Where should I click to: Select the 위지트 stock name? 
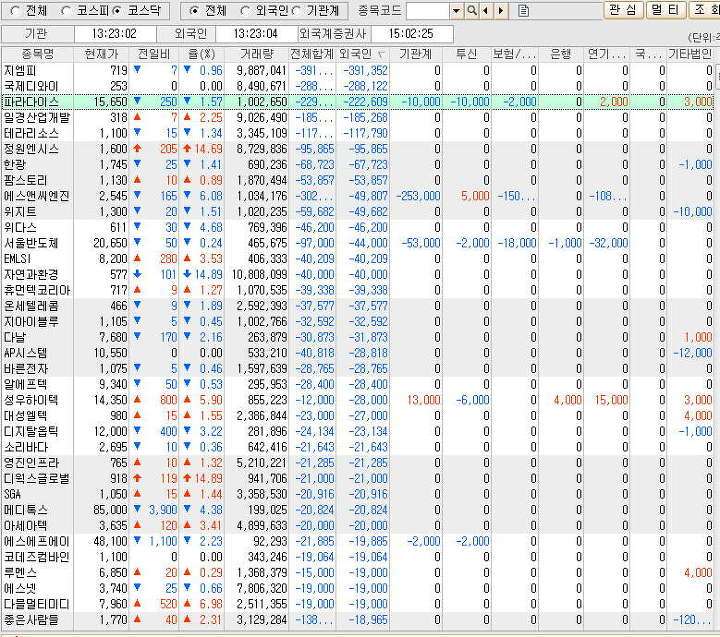(20, 212)
